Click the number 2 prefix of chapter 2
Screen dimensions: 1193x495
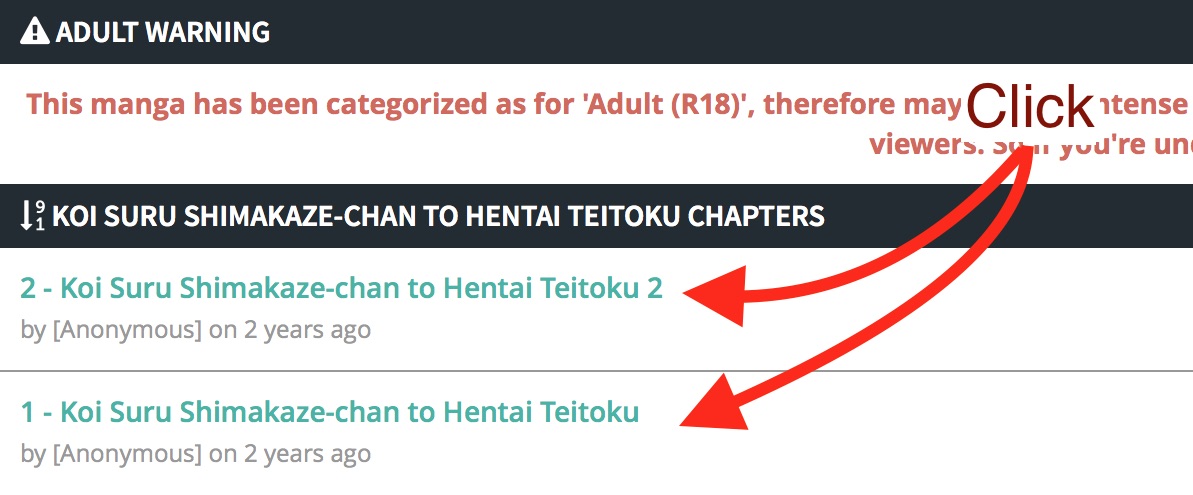[x=28, y=288]
